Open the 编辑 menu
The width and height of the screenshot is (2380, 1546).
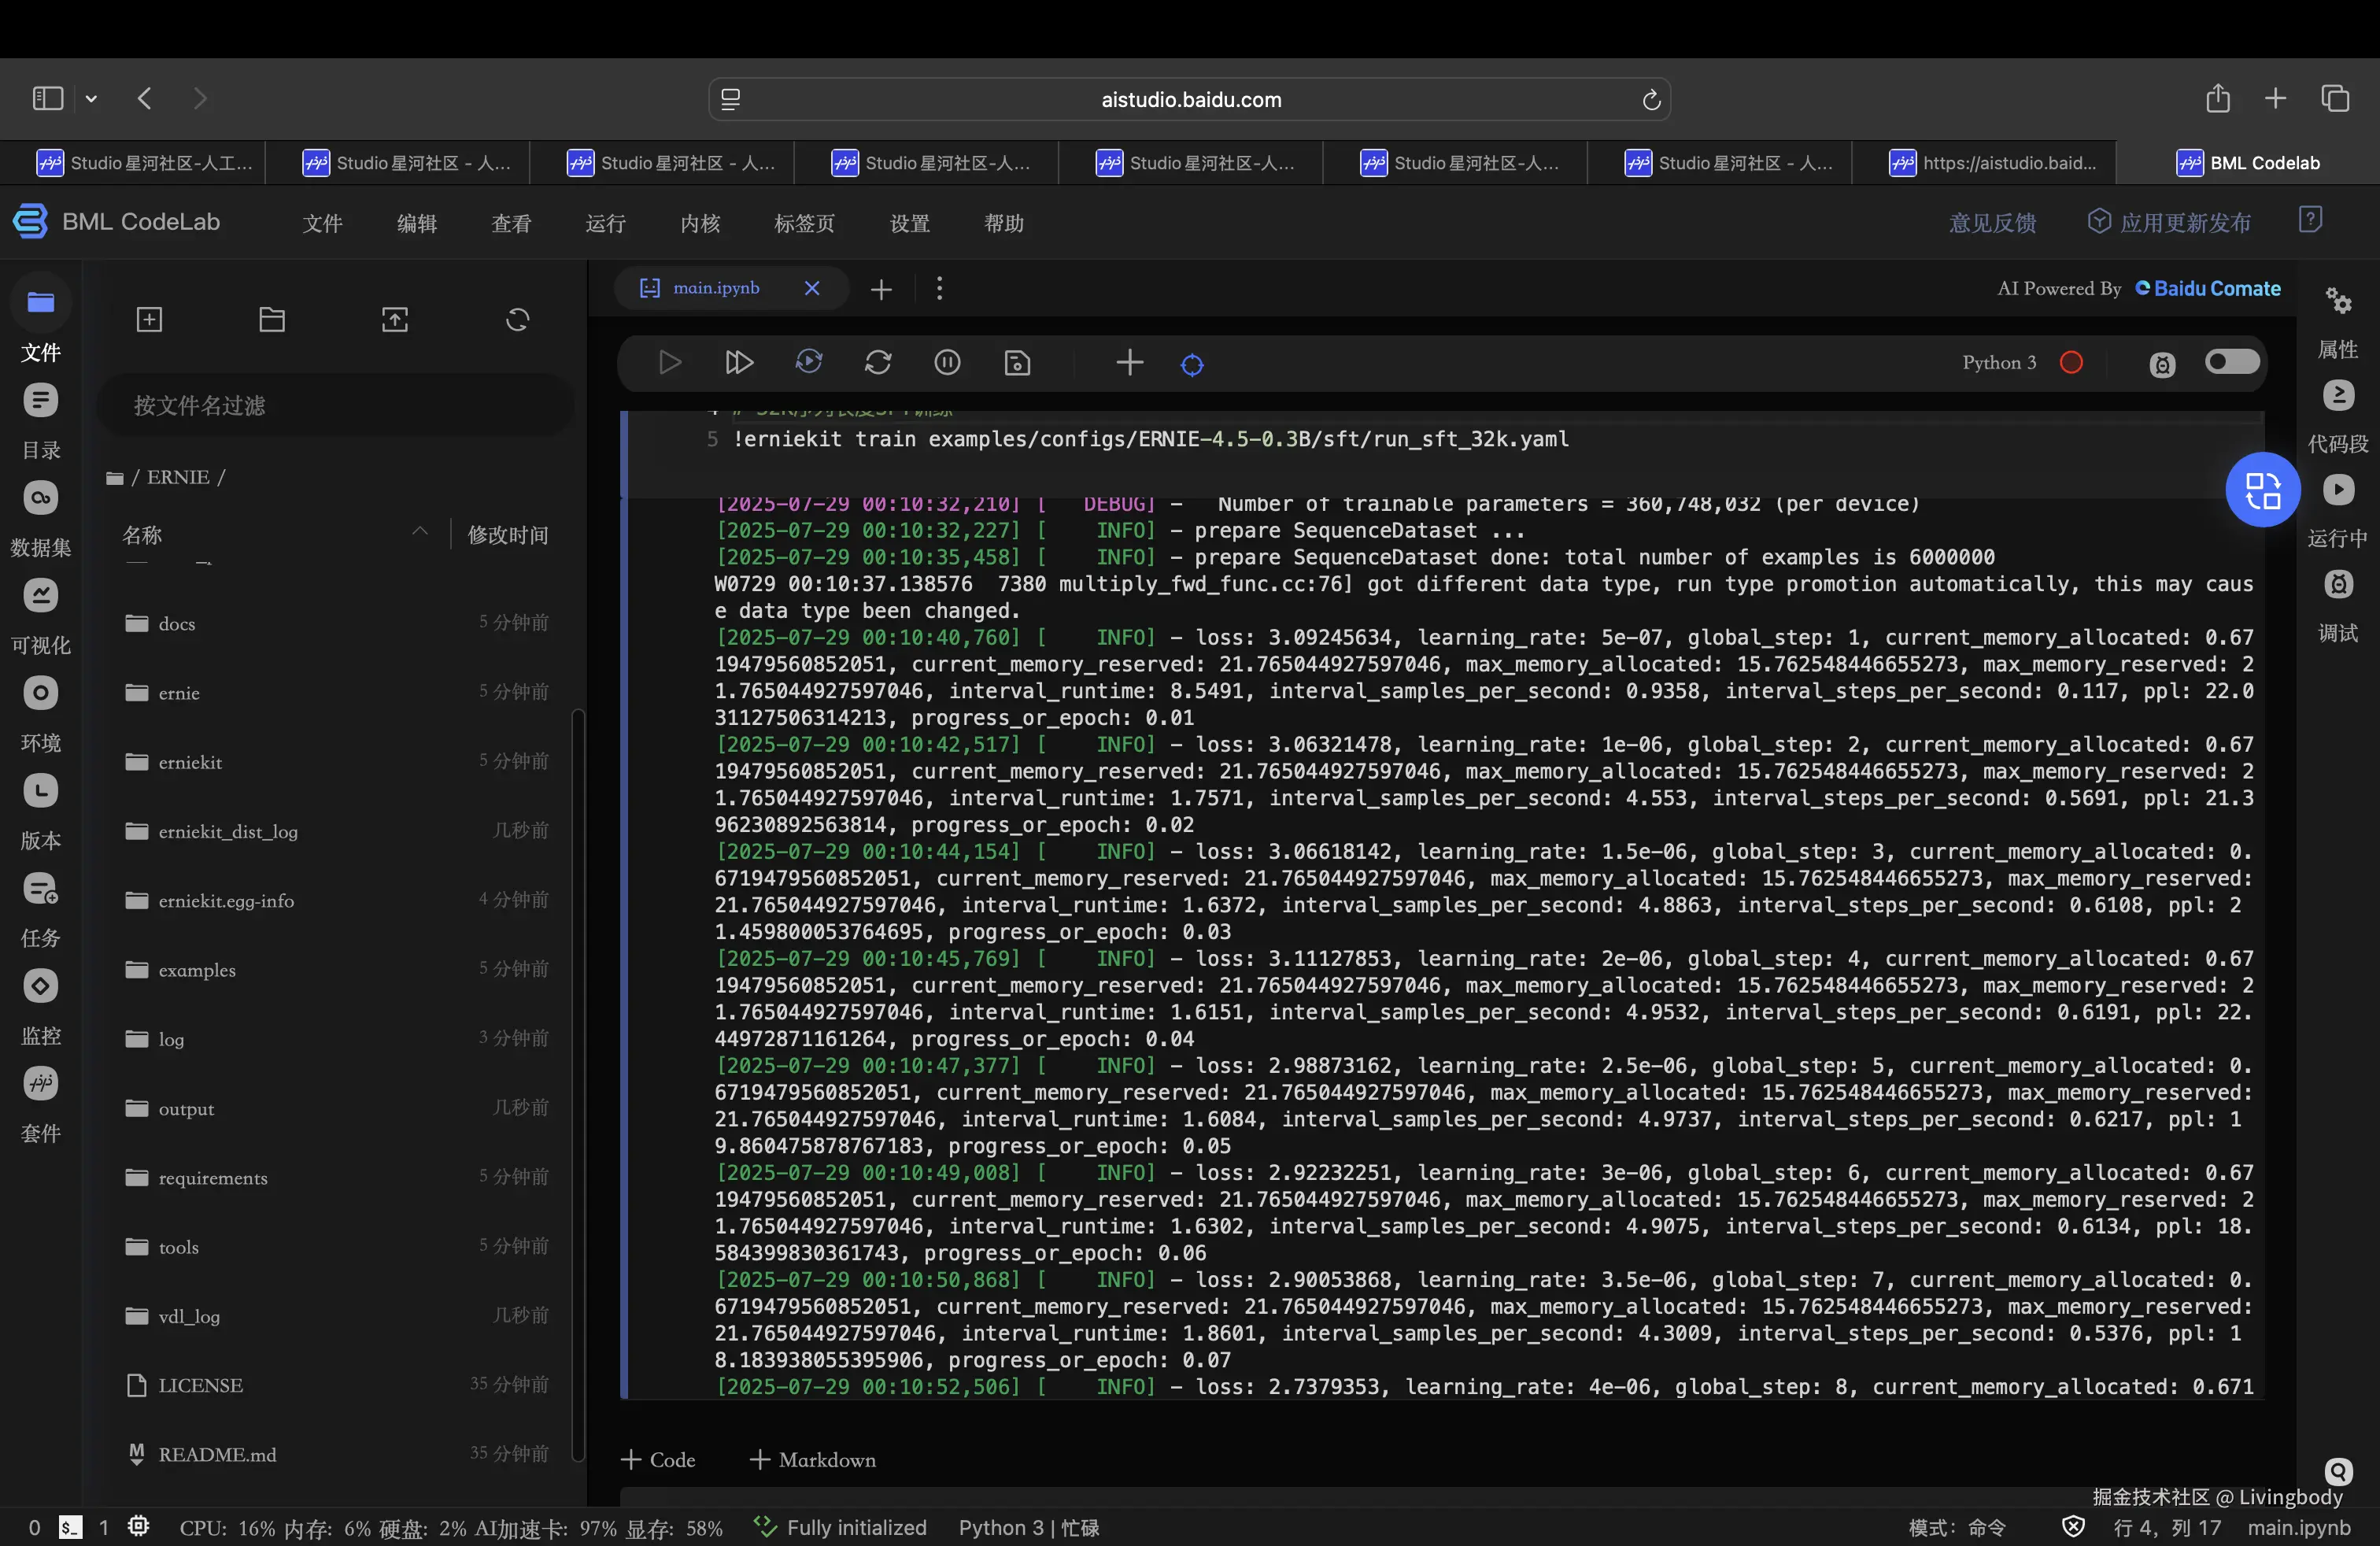click(x=417, y=223)
